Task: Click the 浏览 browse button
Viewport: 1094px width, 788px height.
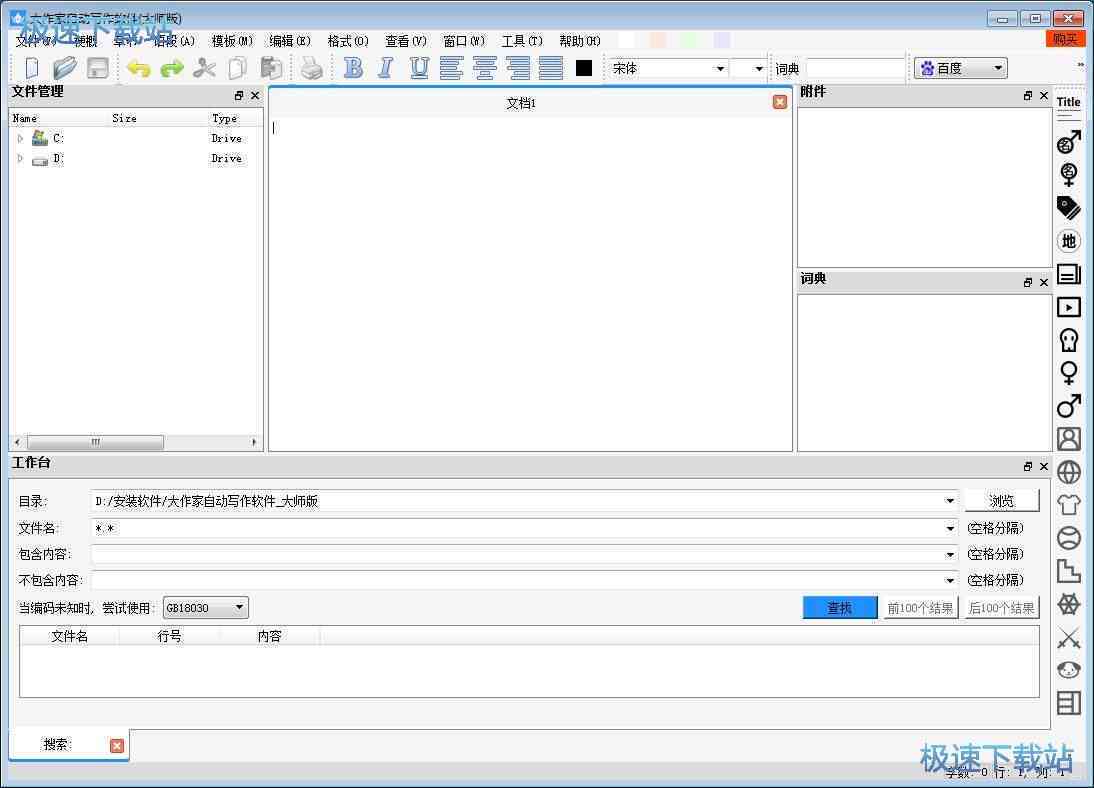Action: [x=1002, y=501]
